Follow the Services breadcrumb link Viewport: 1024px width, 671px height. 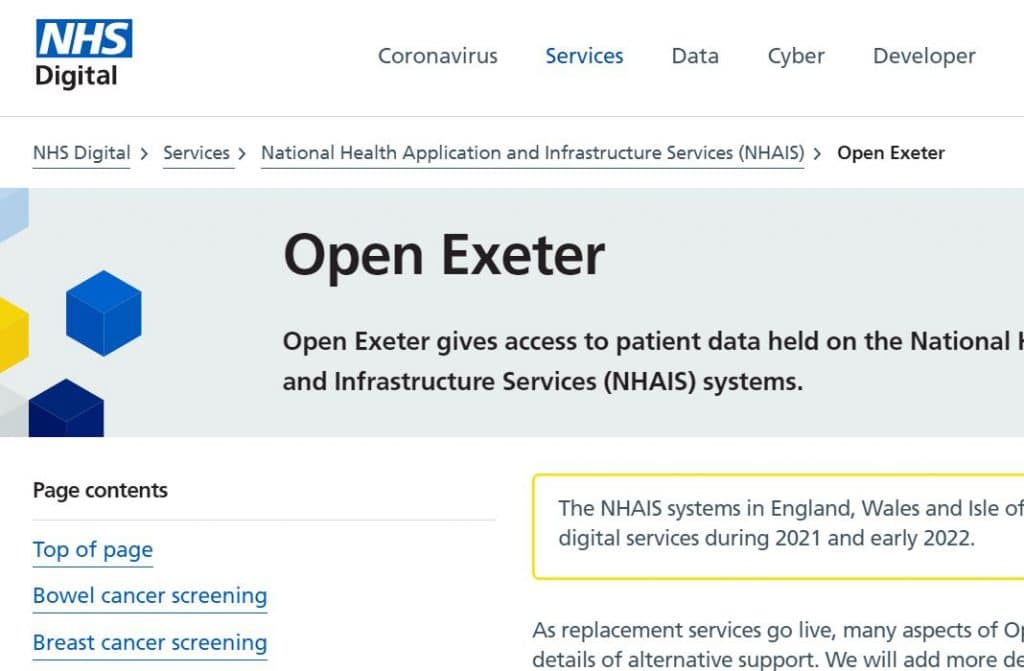(x=197, y=153)
